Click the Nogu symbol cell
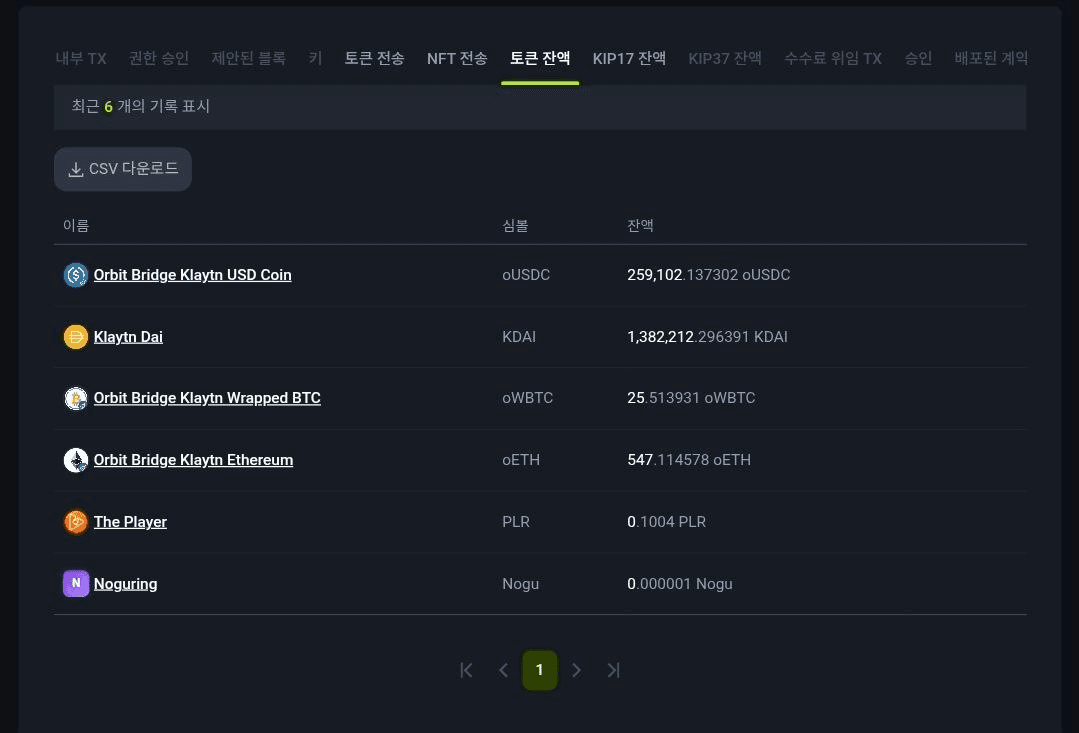The height and width of the screenshot is (733, 1079). coord(520,584)
